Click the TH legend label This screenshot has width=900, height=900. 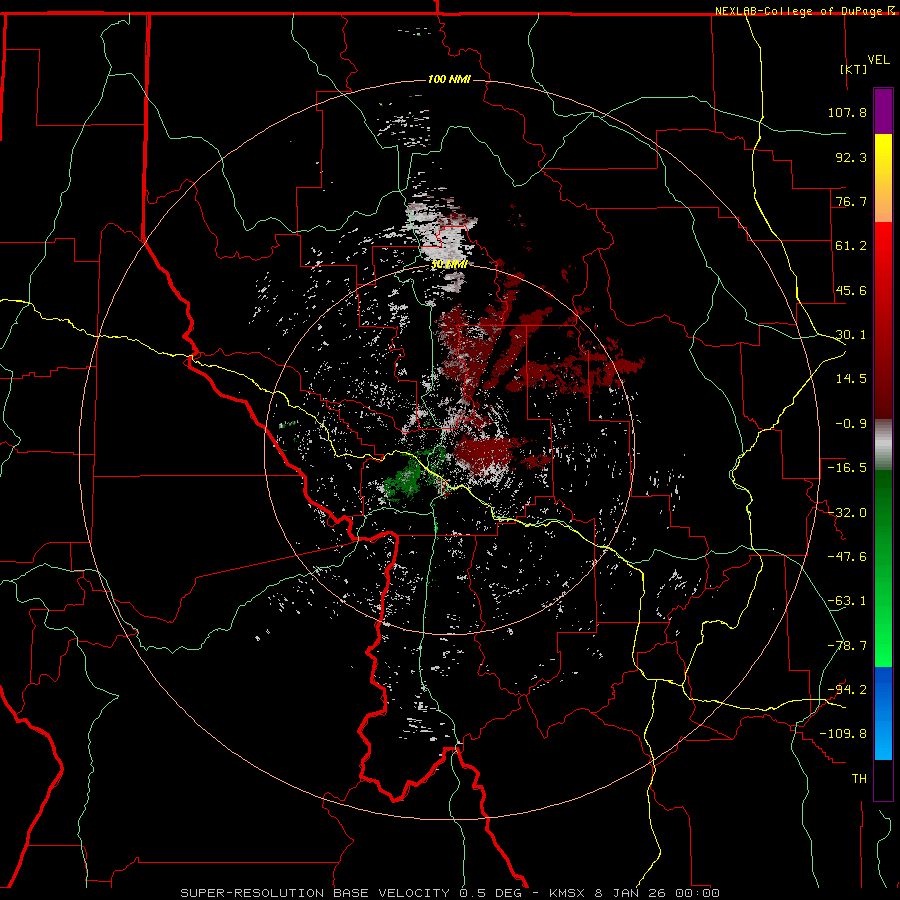pos(859,779)
